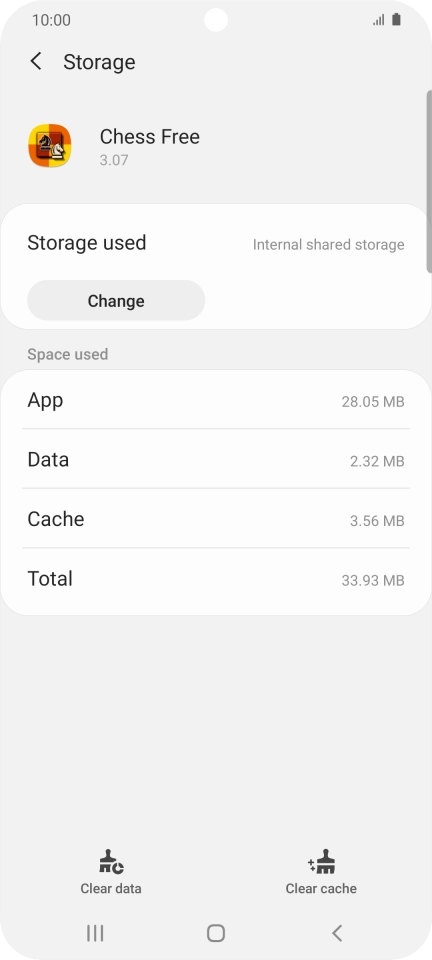Tap the signal strength icon

tap(379, 20)
